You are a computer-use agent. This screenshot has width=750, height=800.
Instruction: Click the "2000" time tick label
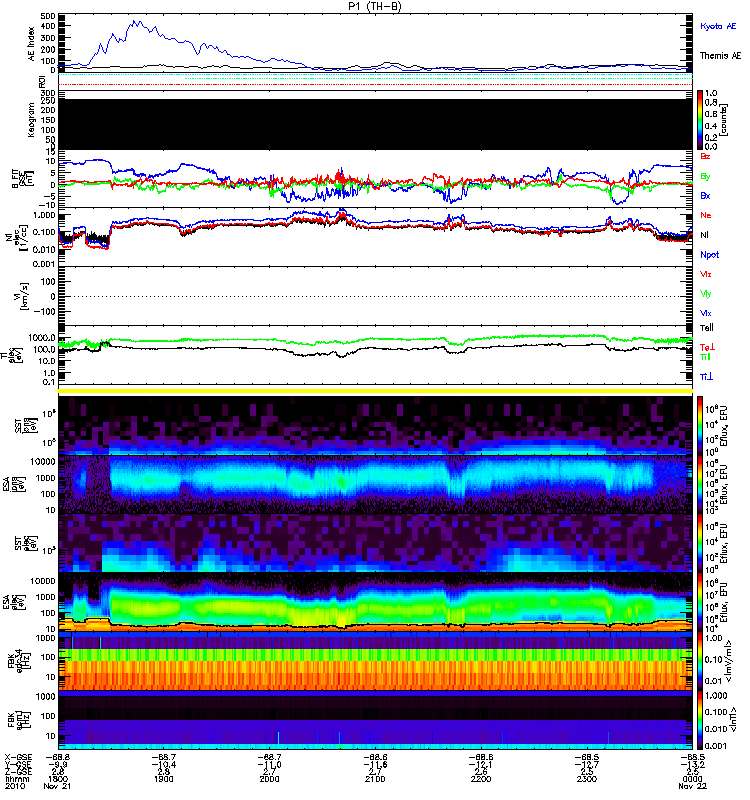pos(269,779)
